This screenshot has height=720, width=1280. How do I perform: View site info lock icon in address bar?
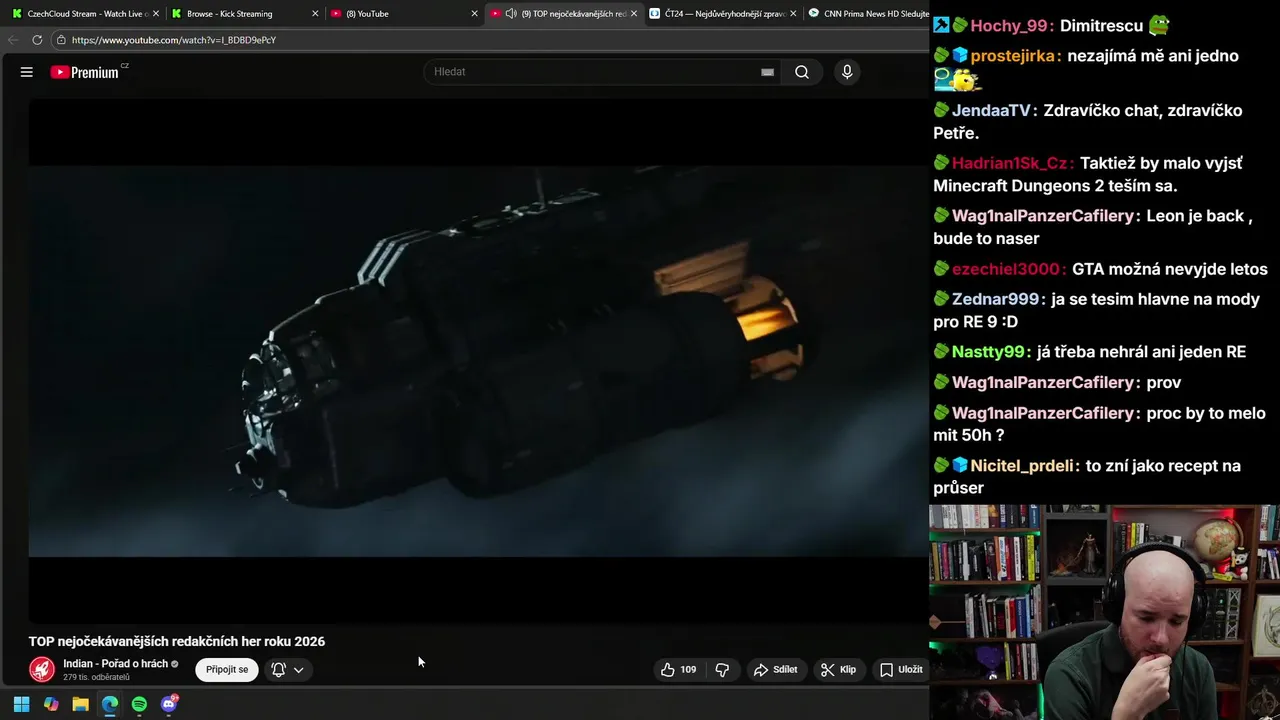pos(61,40)
